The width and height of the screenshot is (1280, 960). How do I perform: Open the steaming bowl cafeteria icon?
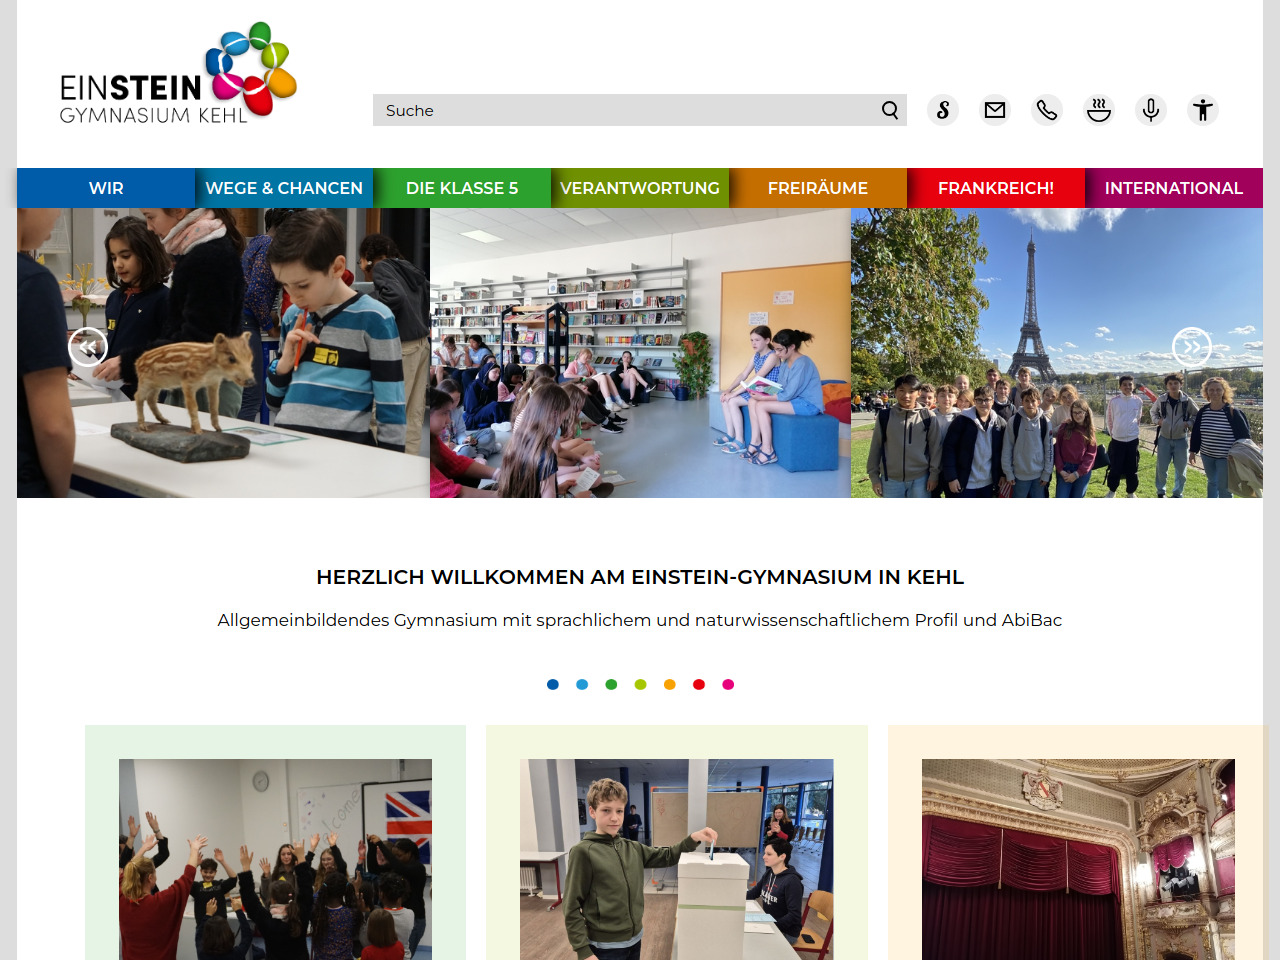1099,110
